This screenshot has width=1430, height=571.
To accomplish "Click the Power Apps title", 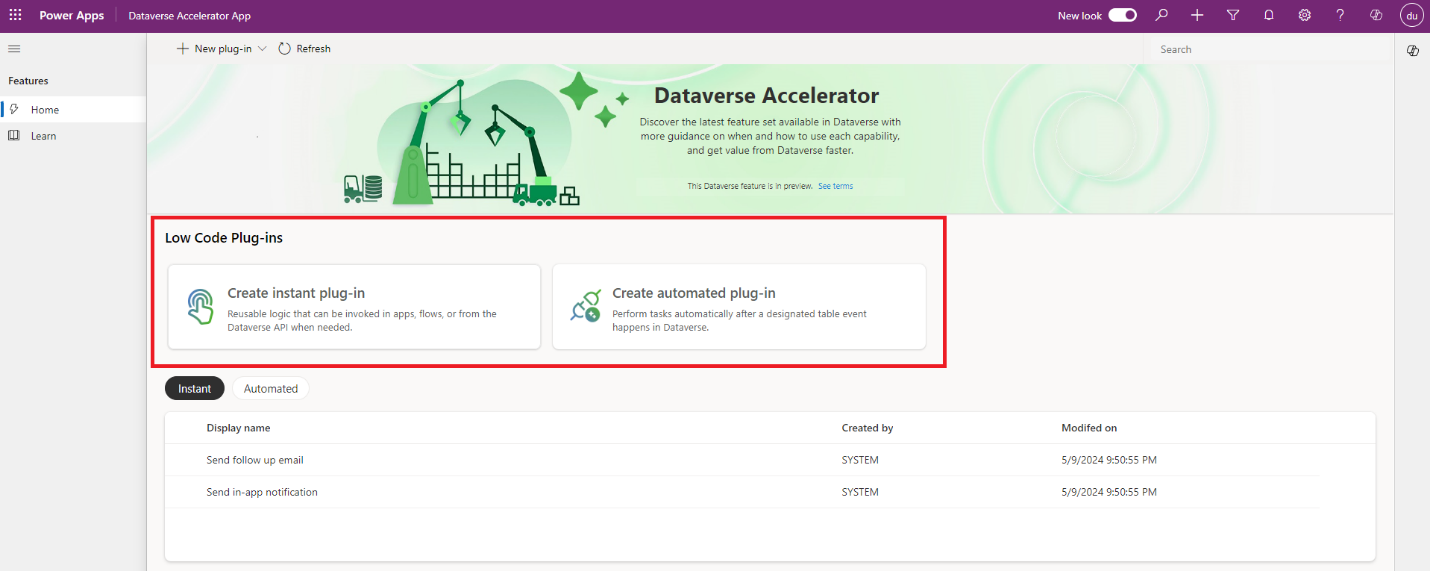I will coord(71,16).
